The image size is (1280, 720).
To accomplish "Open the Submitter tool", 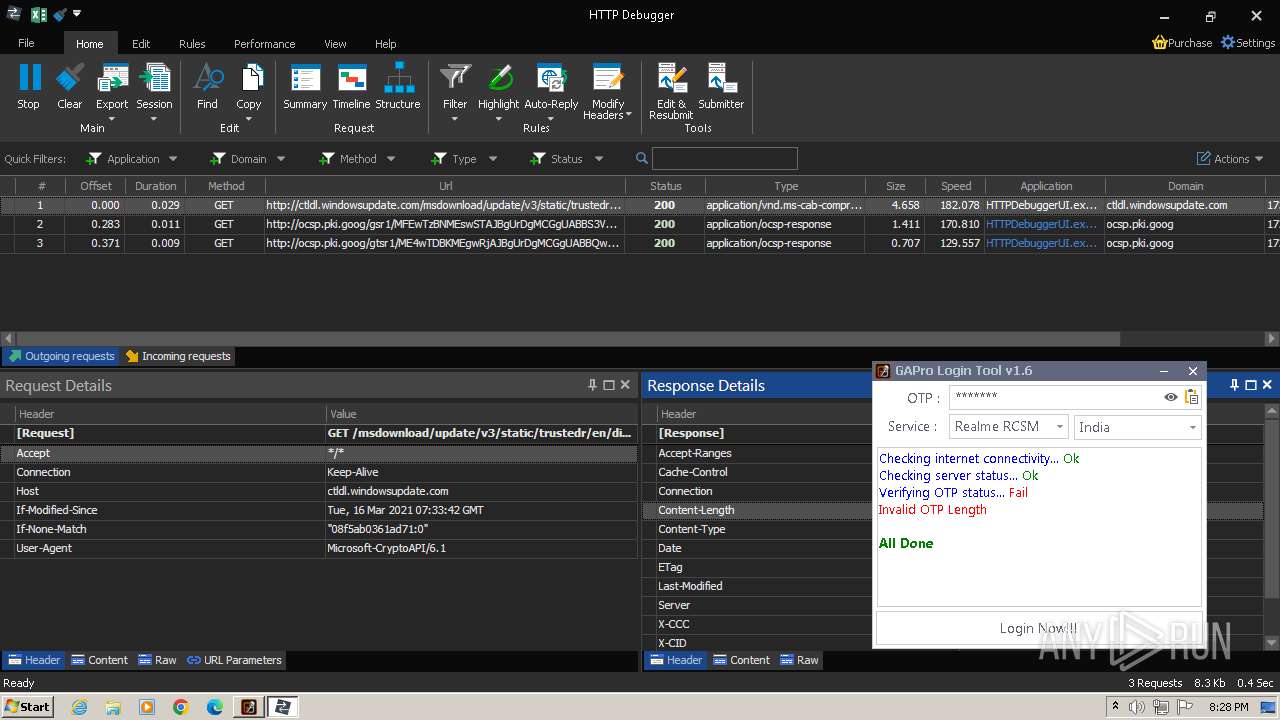I will point(721,86).
